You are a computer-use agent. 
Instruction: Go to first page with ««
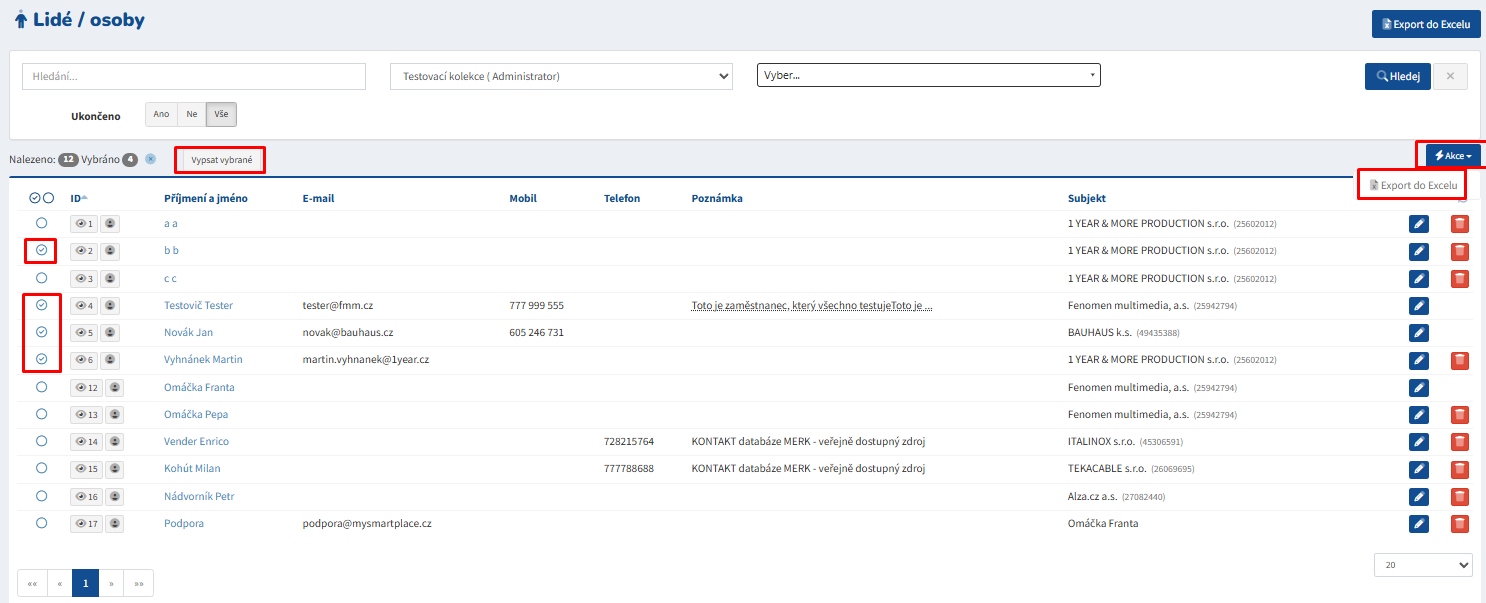(x=32, y=582)
